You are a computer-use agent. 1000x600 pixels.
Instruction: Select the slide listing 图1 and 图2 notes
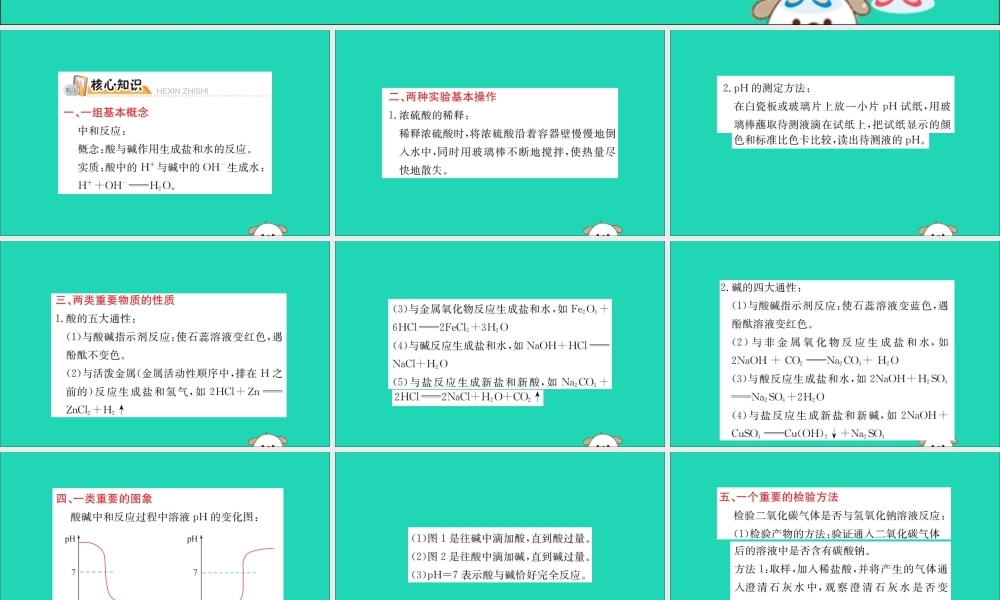[500, 526]
